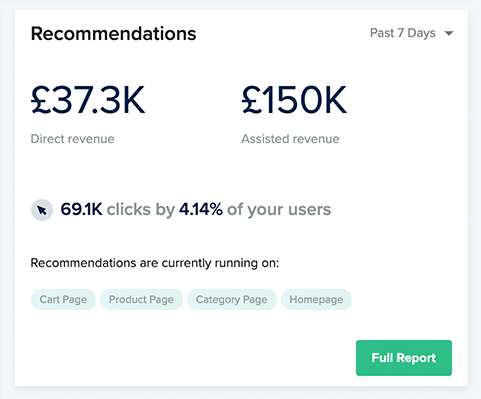Viewport: 481px width, 399px height.
Task: Click the words 'of your users'
Action: click(x=279, y=210)
